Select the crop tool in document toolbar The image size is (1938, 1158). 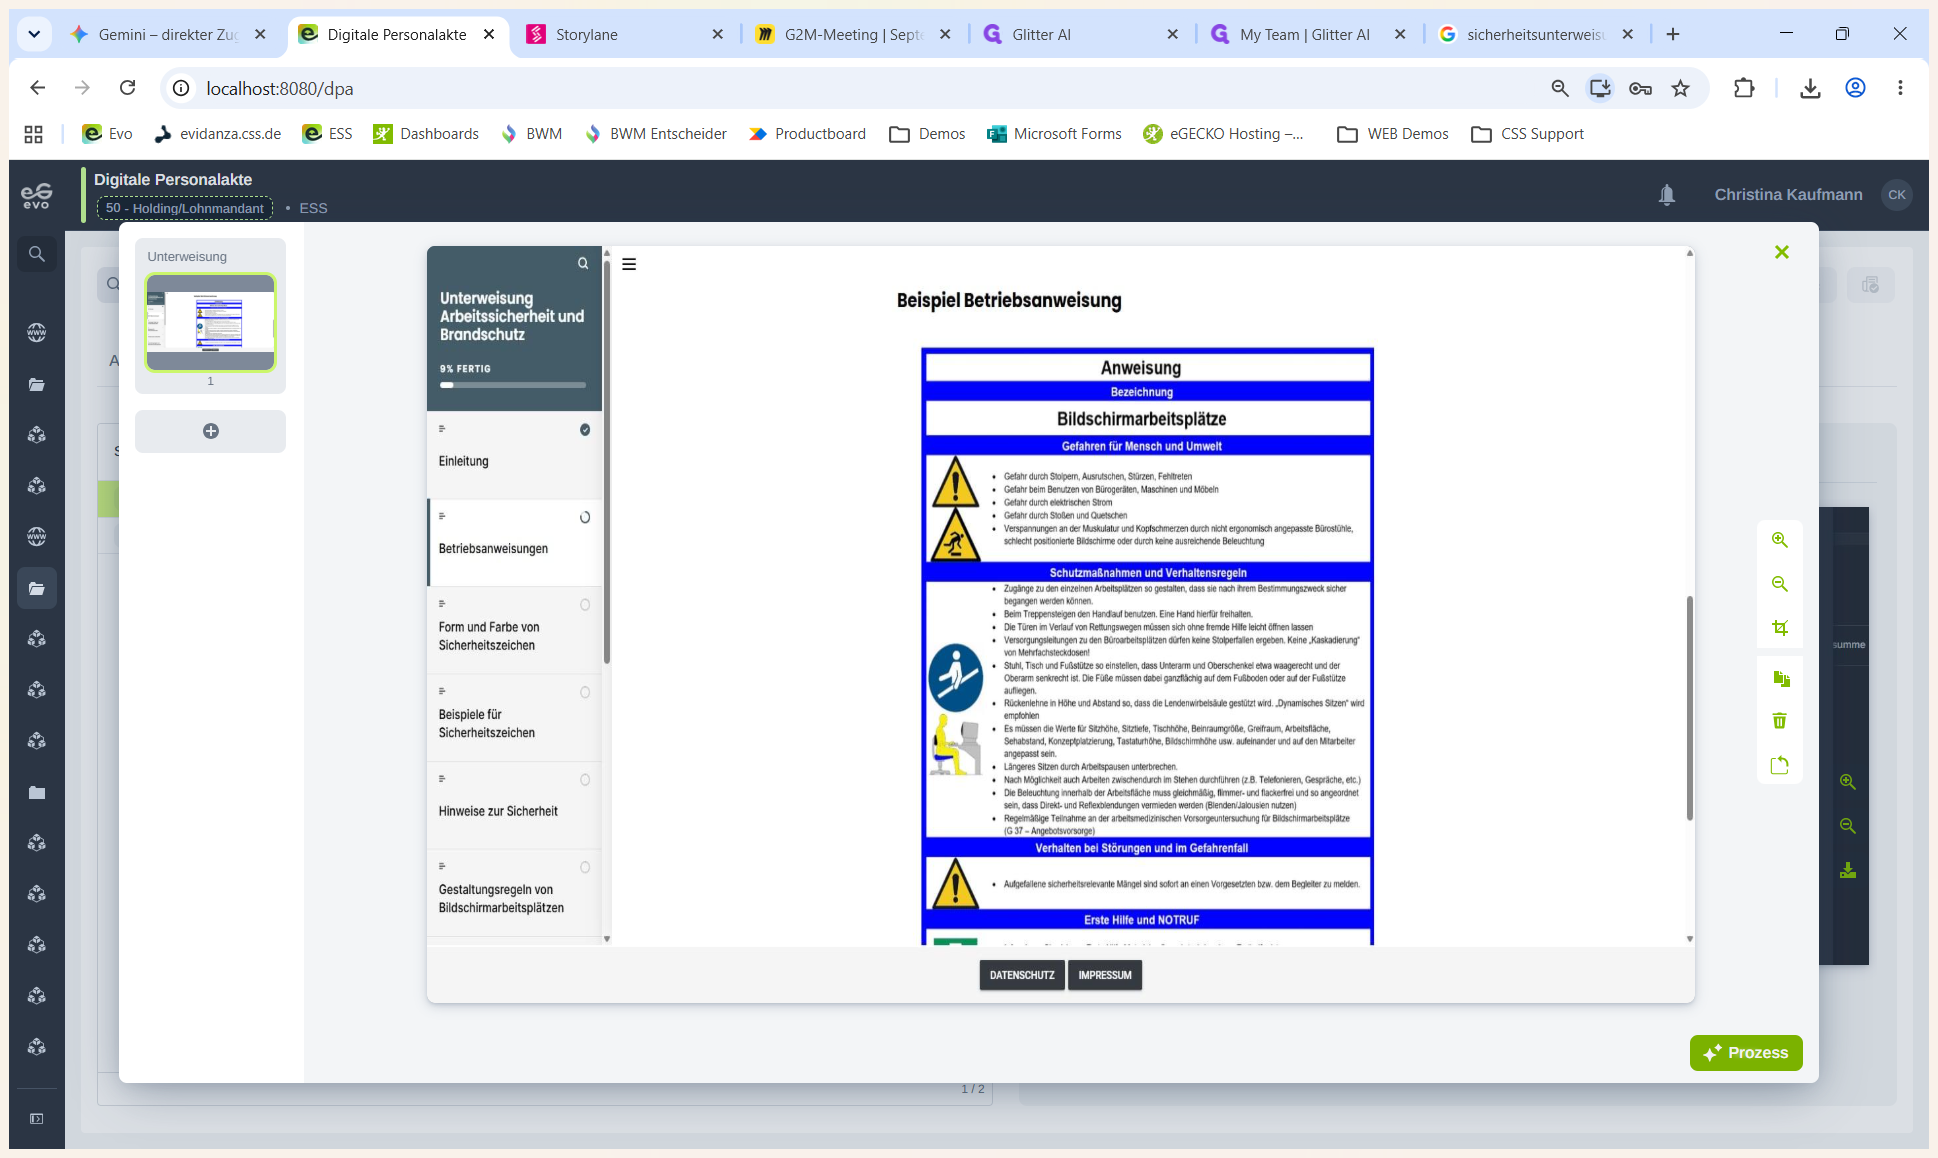pyautogui.click(x=1779, y=628)
